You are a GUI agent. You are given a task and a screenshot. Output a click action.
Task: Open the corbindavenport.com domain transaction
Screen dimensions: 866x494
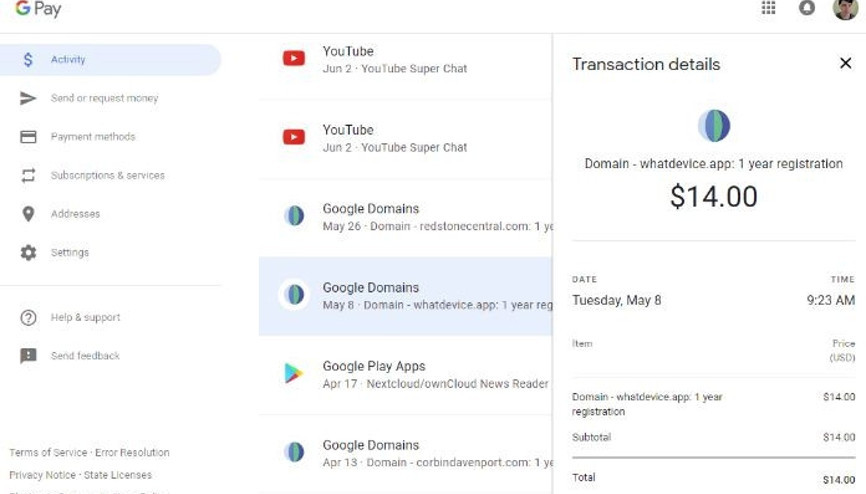click(405, 453)
